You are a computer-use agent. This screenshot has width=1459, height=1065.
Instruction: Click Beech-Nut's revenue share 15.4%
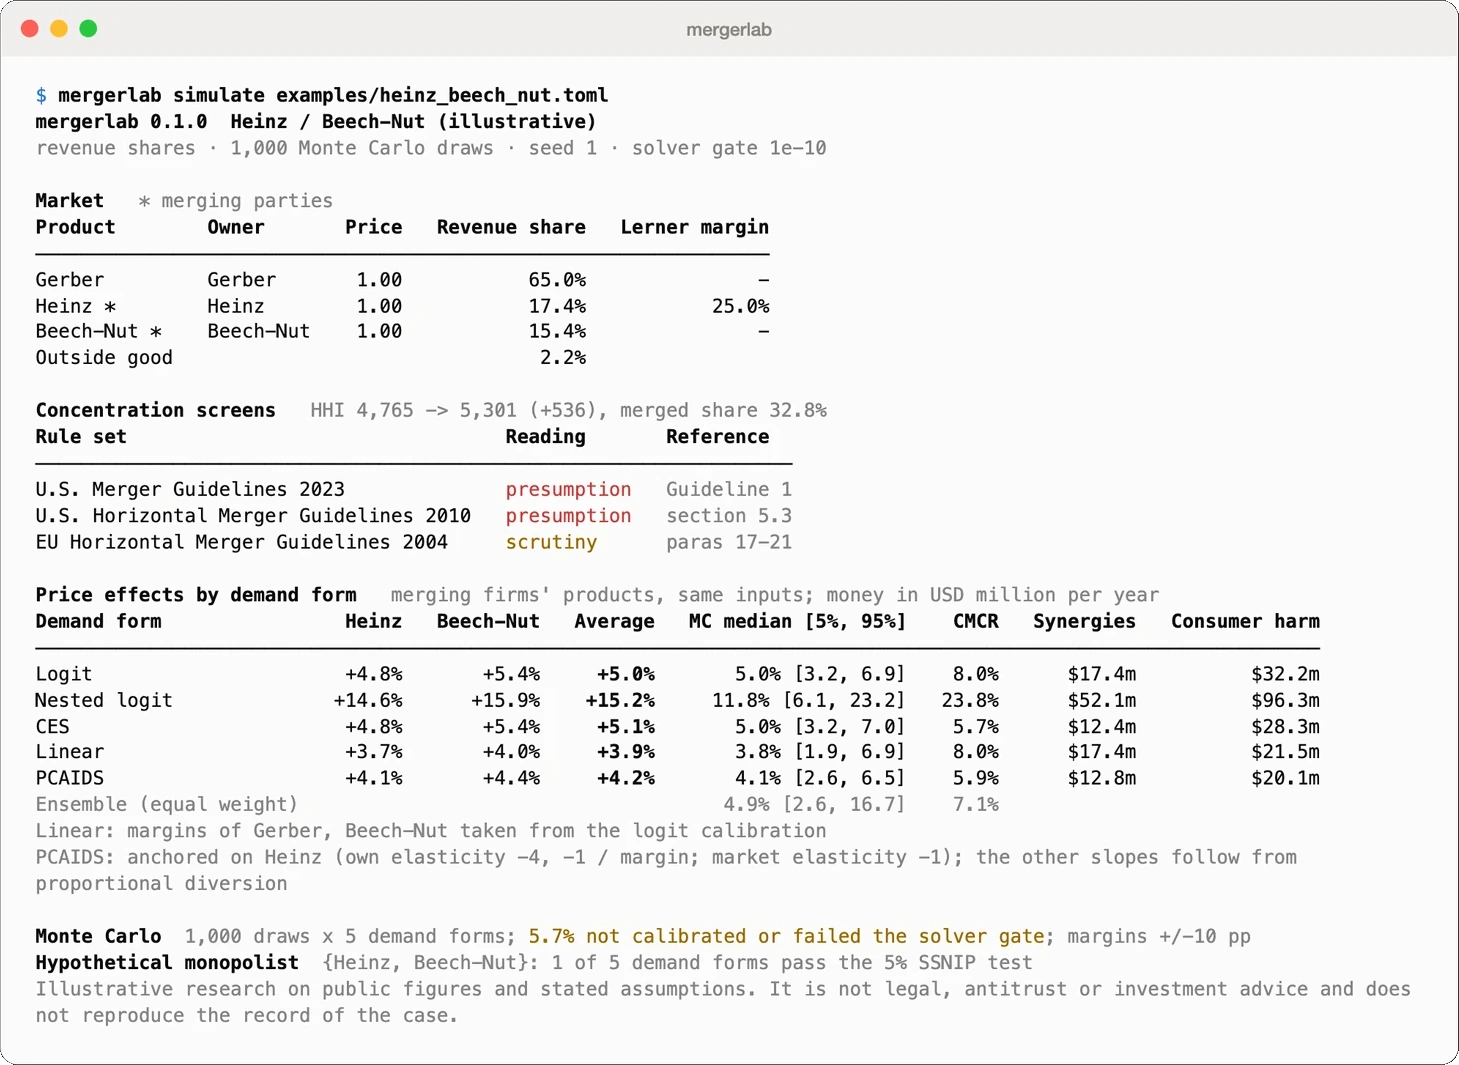click(557, 331)
